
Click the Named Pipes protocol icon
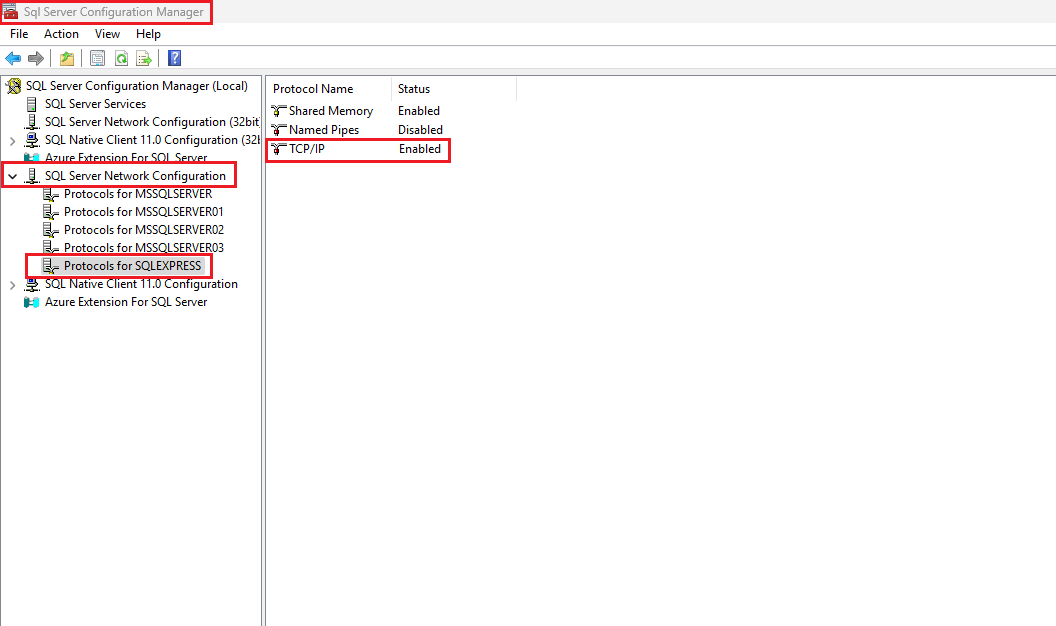click(279, 129)
